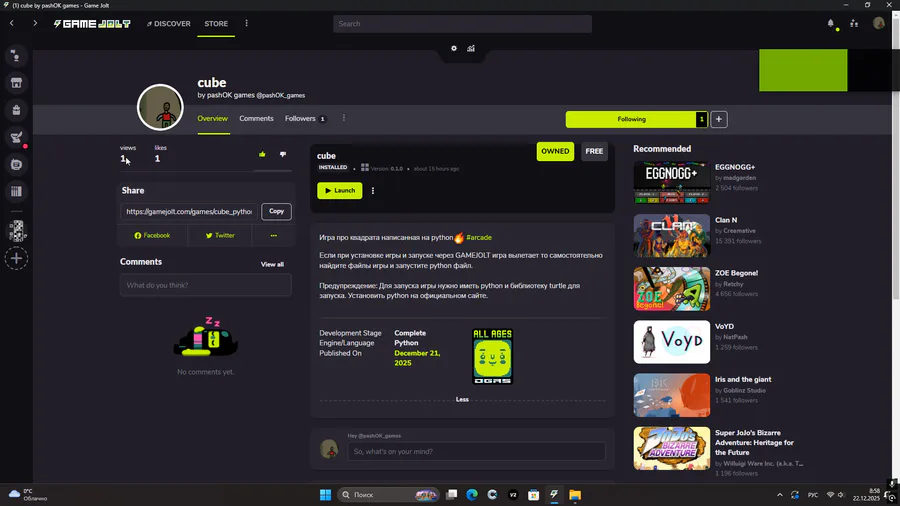This screenshot has height=506, width=900.
Task: Share the game on Facebook
Action: 152,235
